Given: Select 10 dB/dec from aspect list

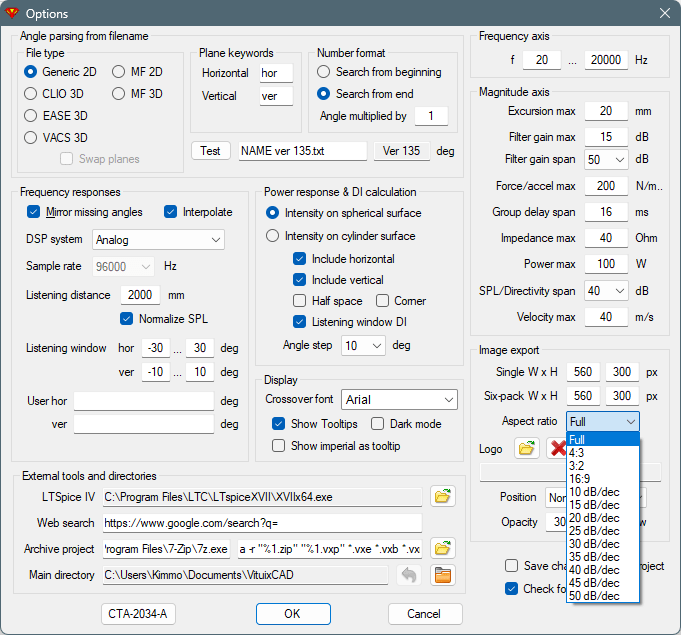Looking at the screenshot, I should coord(603,492).
